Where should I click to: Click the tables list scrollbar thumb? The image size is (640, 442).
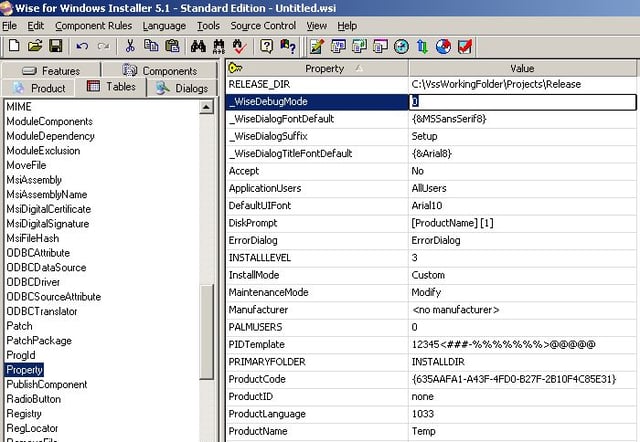pyautogui.click(x=207, y=332)
